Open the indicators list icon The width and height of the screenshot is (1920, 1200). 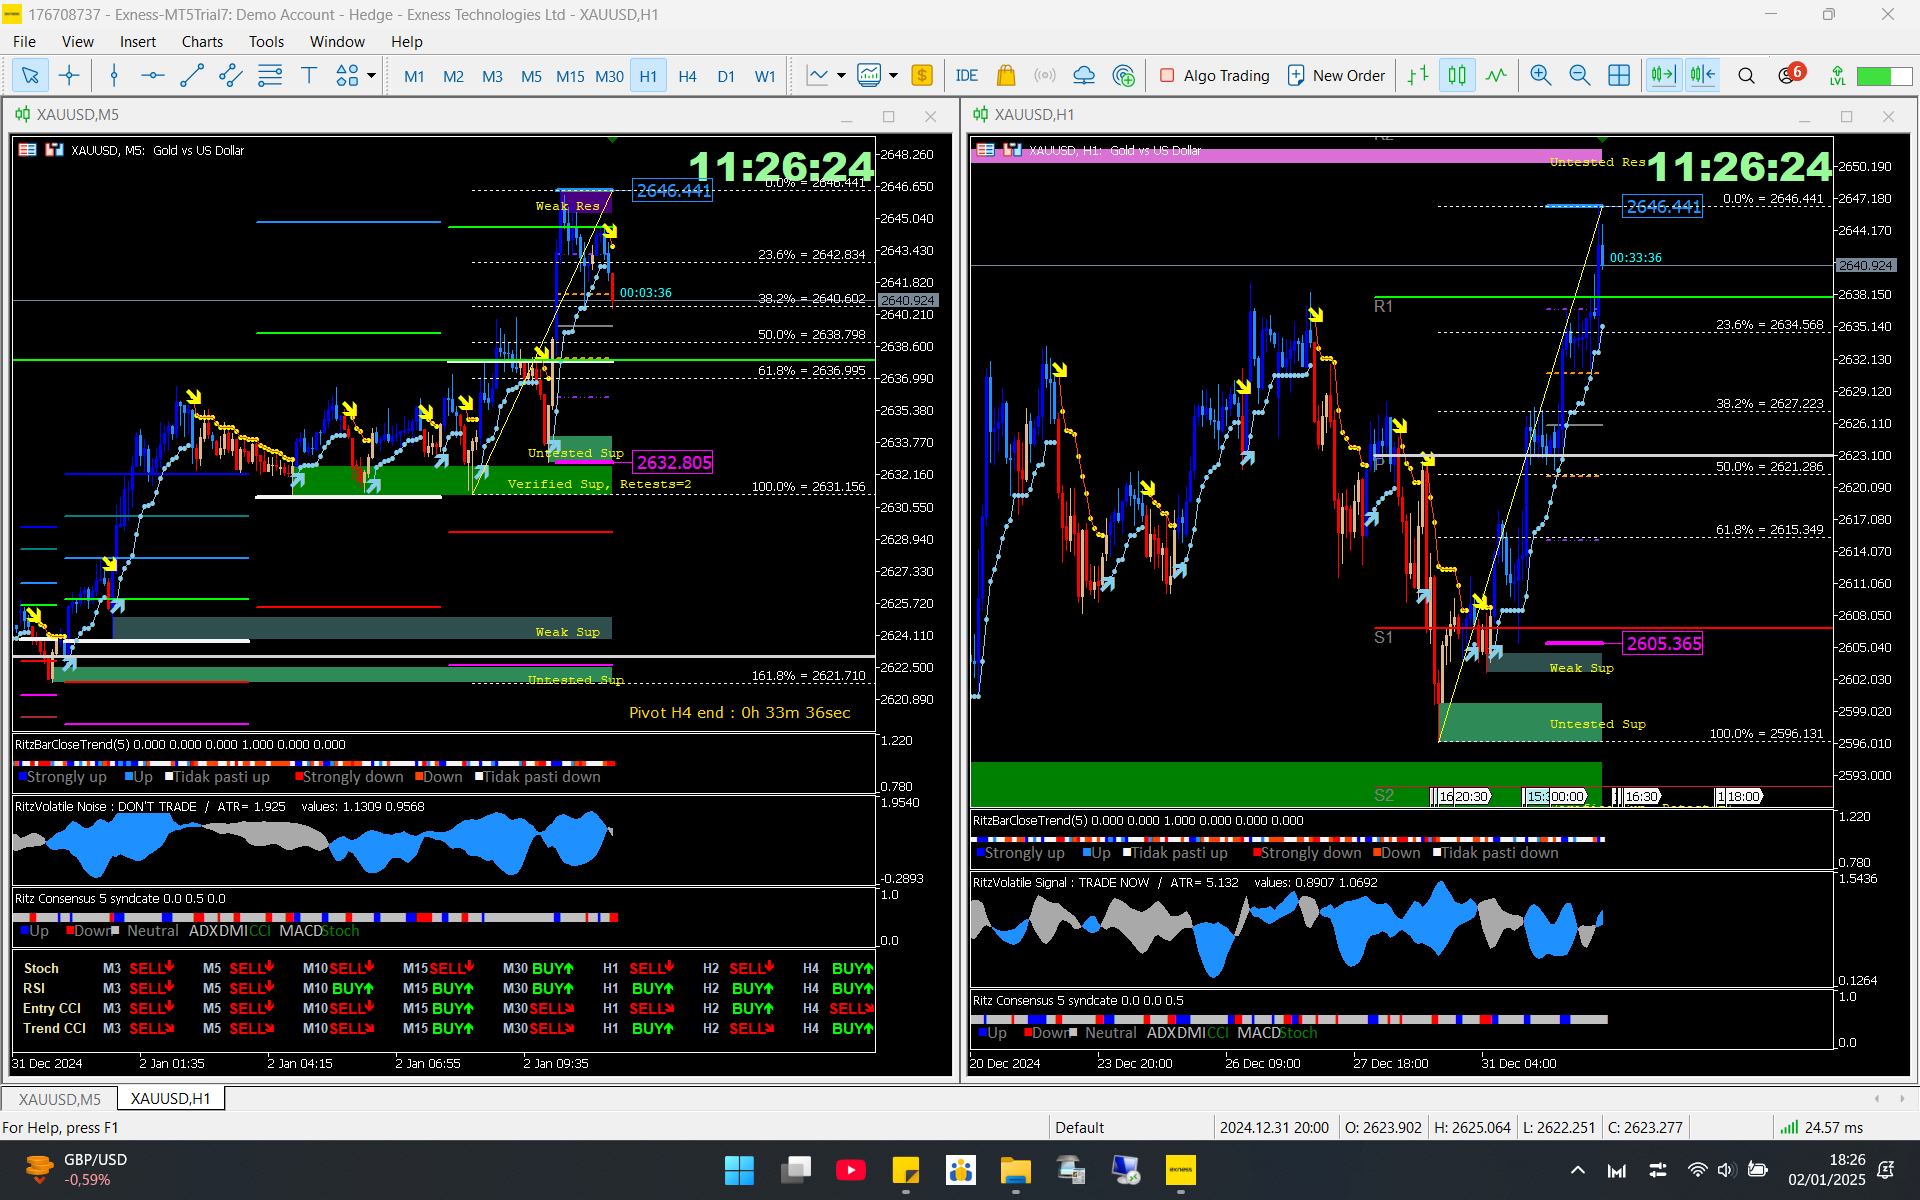[869, 75]
